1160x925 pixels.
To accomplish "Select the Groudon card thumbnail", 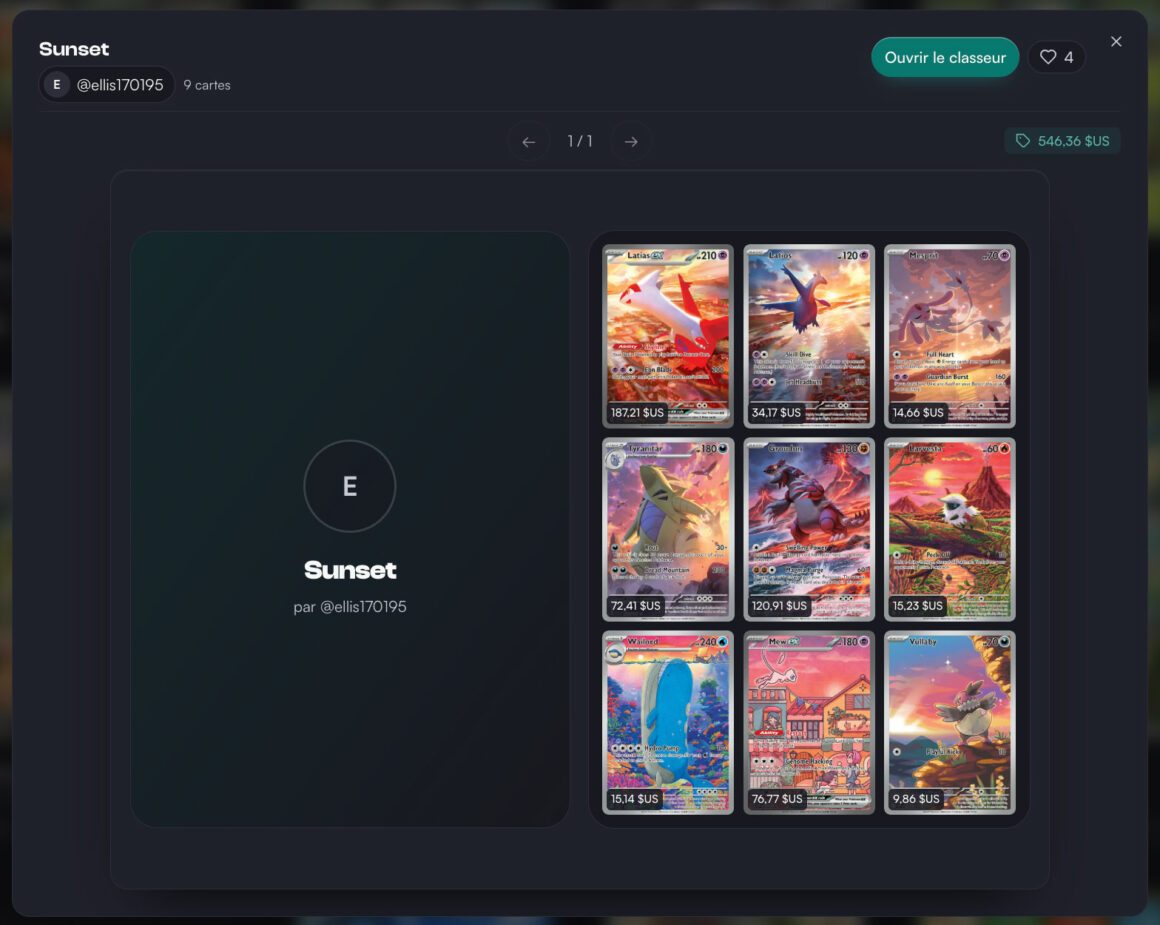I will (809, 529).
